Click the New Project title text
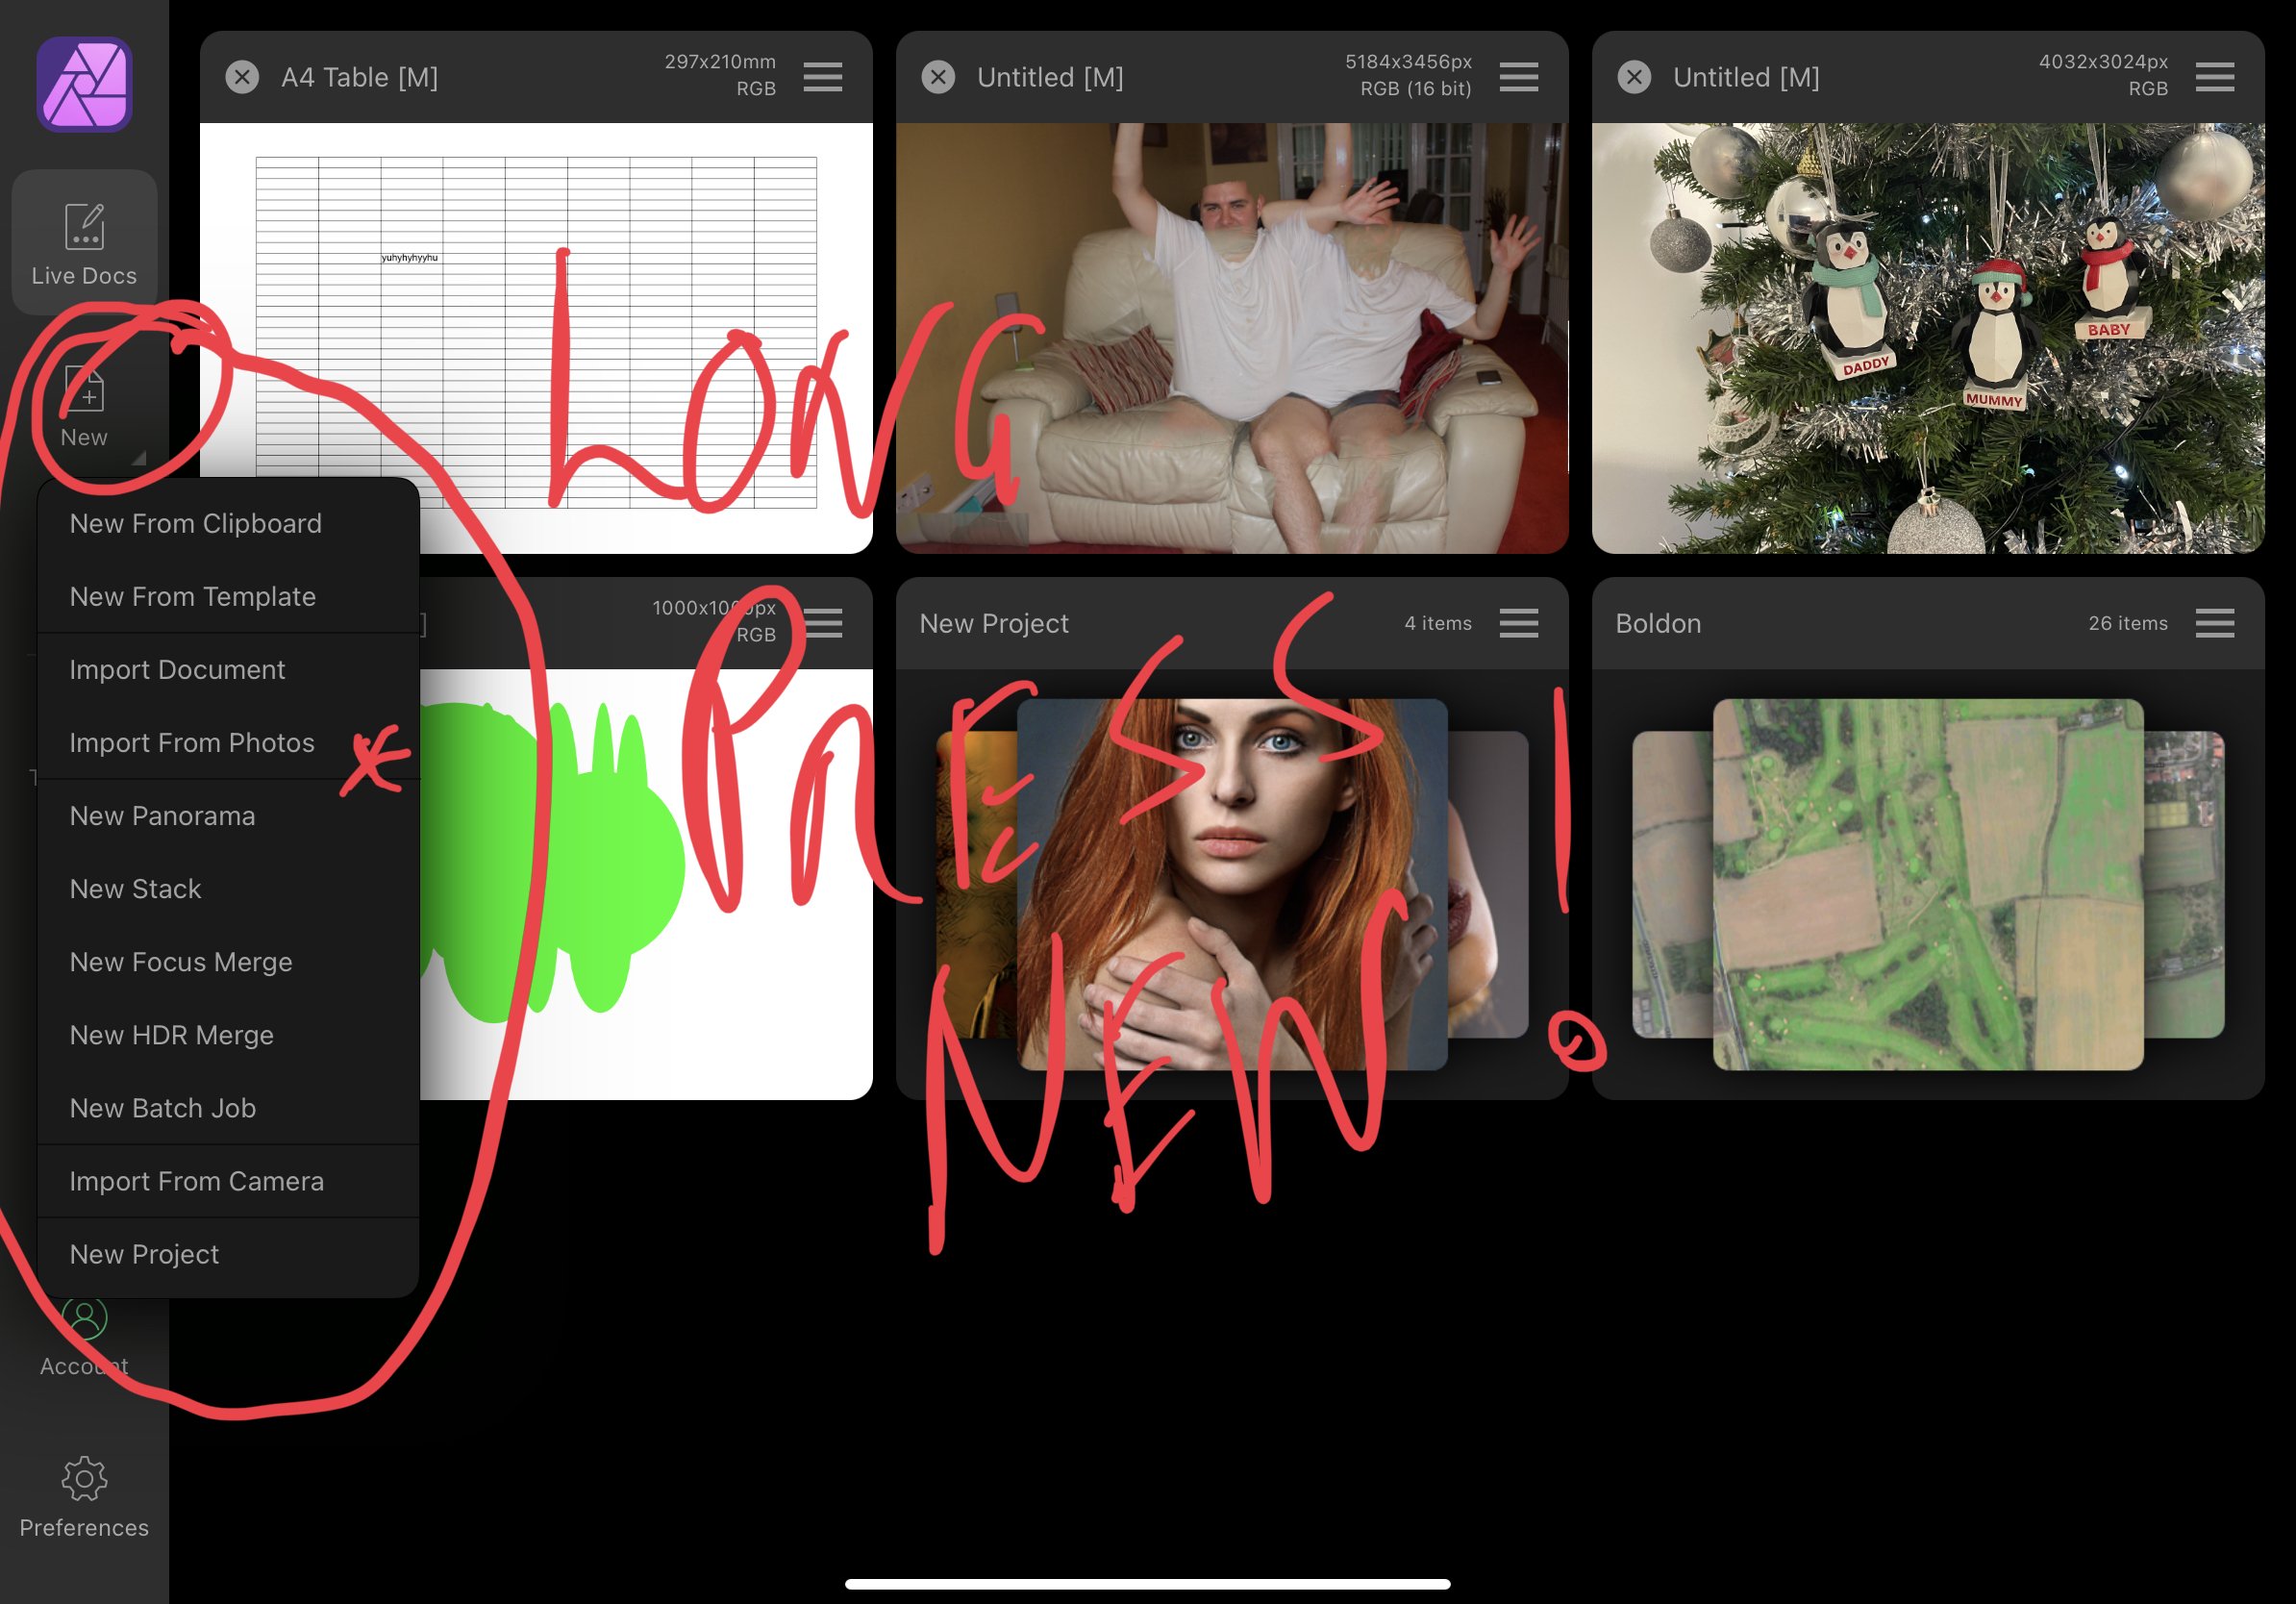2296x1604 pixels. click(x=994, y=623)
